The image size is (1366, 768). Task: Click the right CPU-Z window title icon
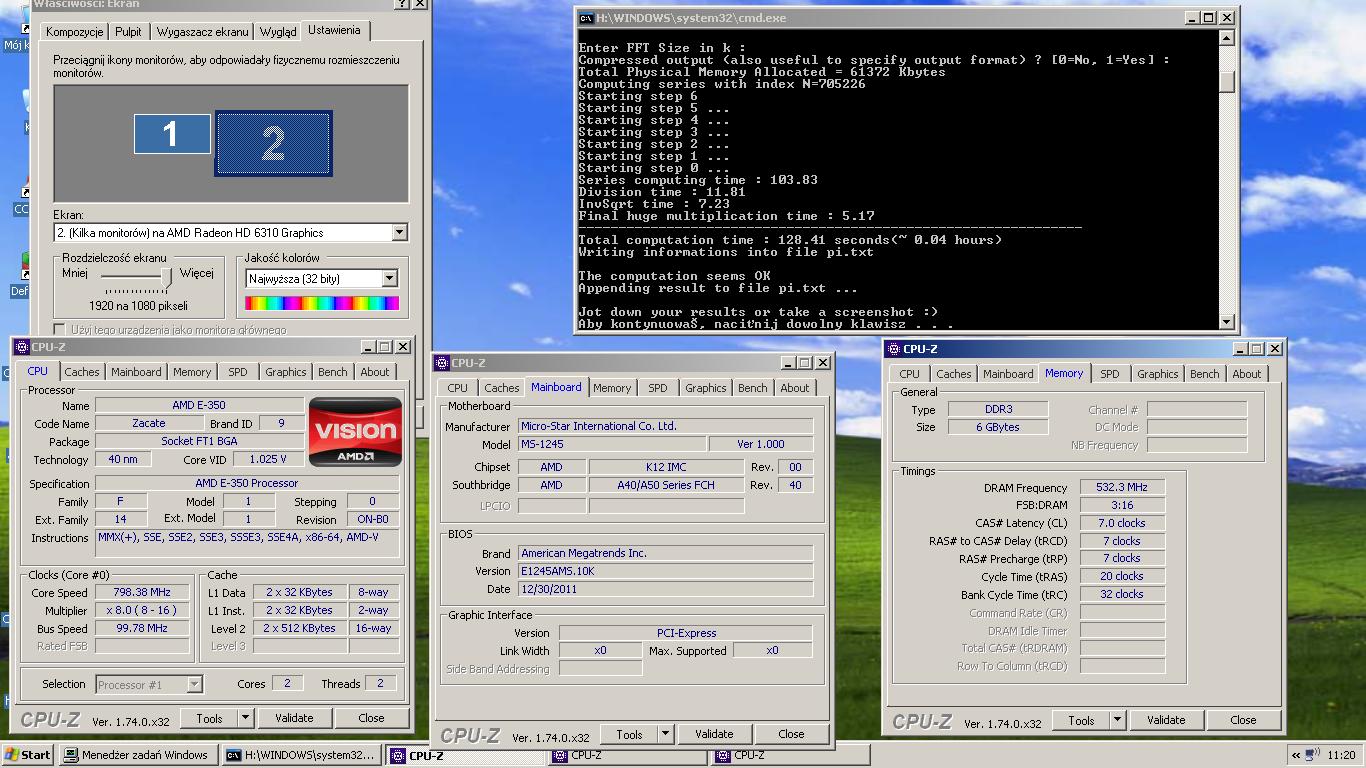tap(895, 349)
